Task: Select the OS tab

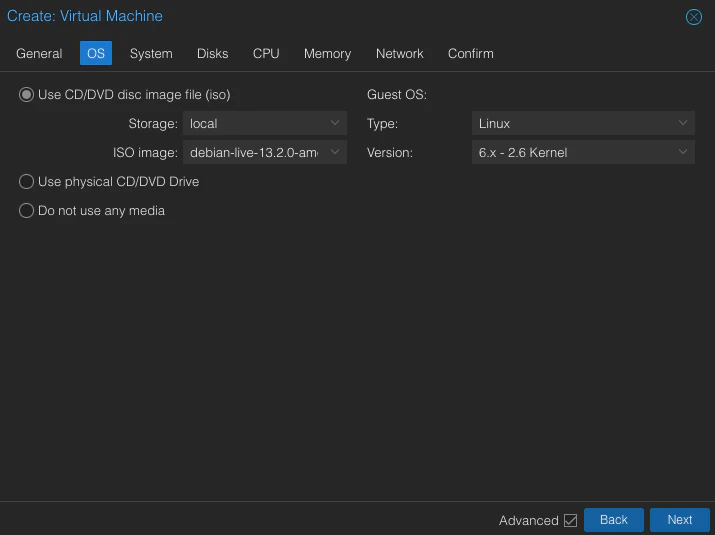Action: (96, 53)
